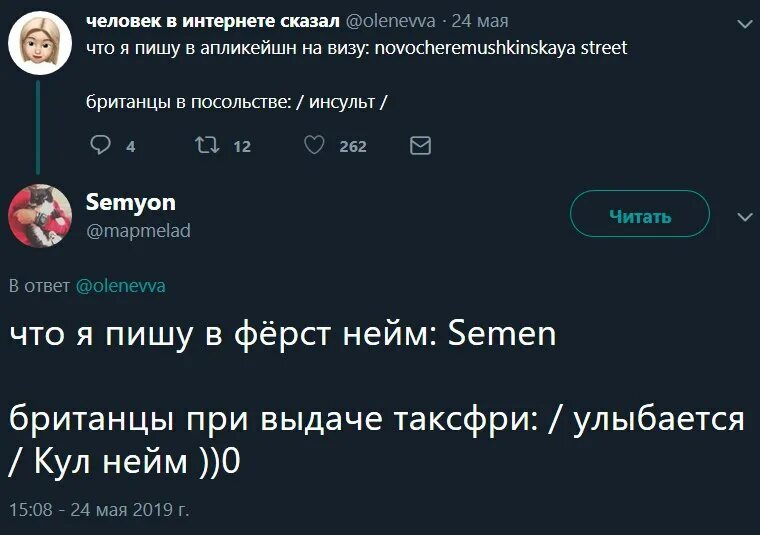The width and height of the screenshot is (760, 535).
Task: Open profile name "человек в интернете сказал"
Action: click(213, 21)
